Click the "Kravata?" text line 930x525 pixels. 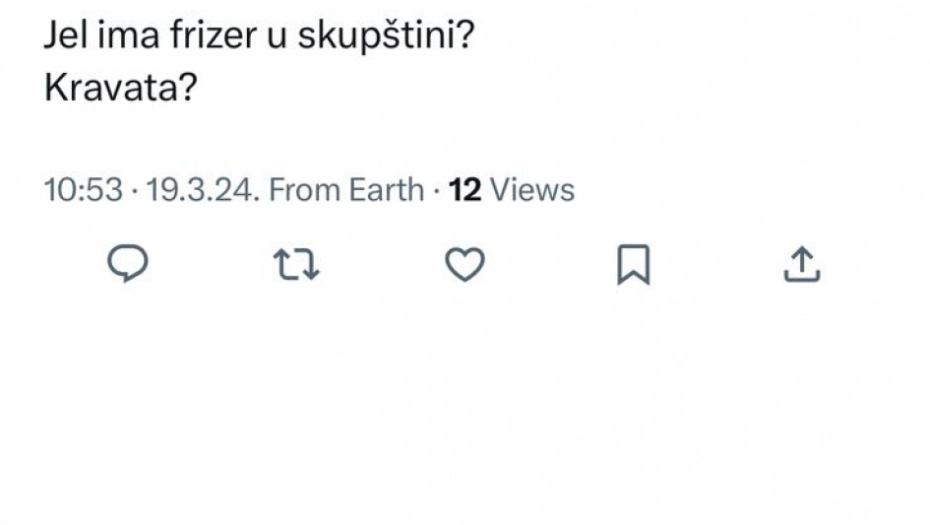pos(120,89)
